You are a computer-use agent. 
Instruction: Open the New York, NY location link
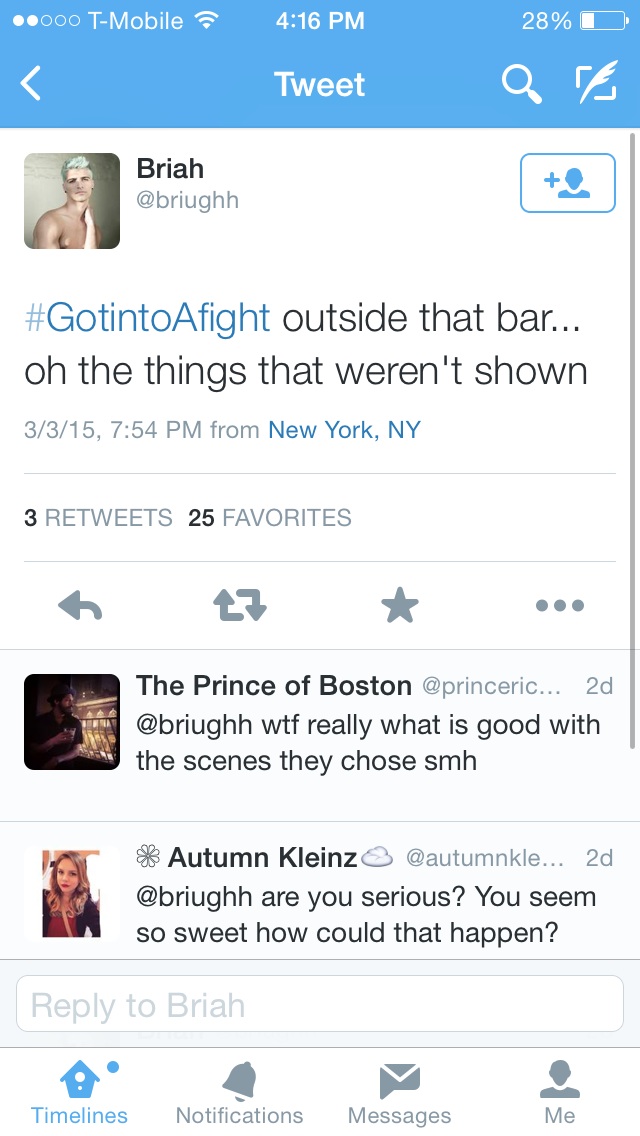pyautogui.click(x=344, y=430)
